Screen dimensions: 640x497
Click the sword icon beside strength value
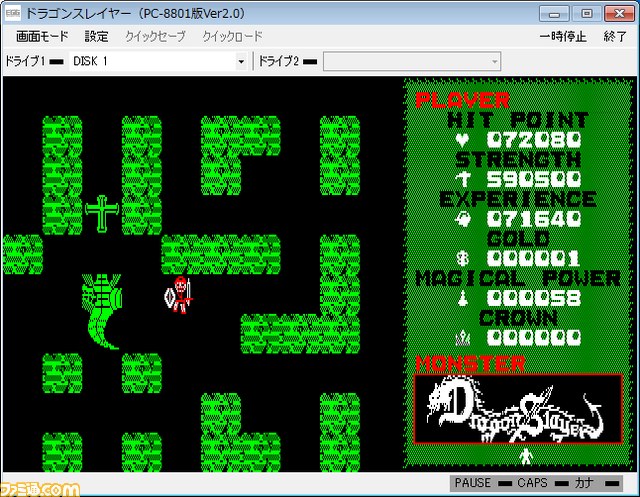[463, 179]
